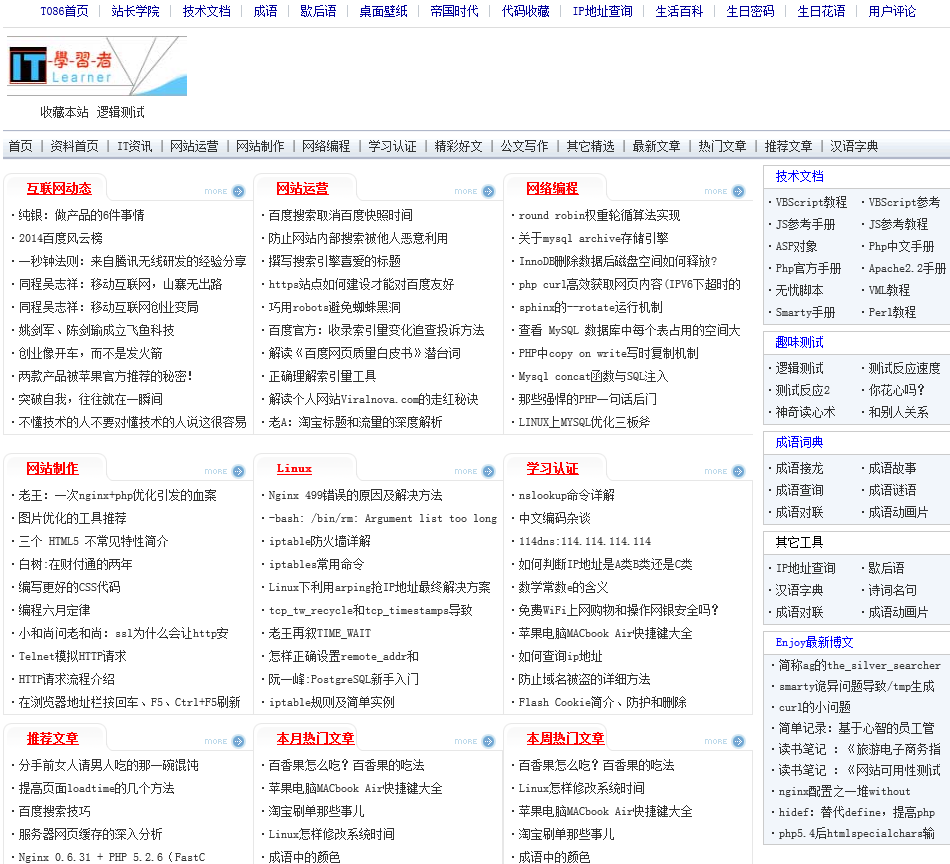The width and height of the screenshot is (950, 864).
Task: Select 网络编程 in main menu bar
Action: coord(326,146)
